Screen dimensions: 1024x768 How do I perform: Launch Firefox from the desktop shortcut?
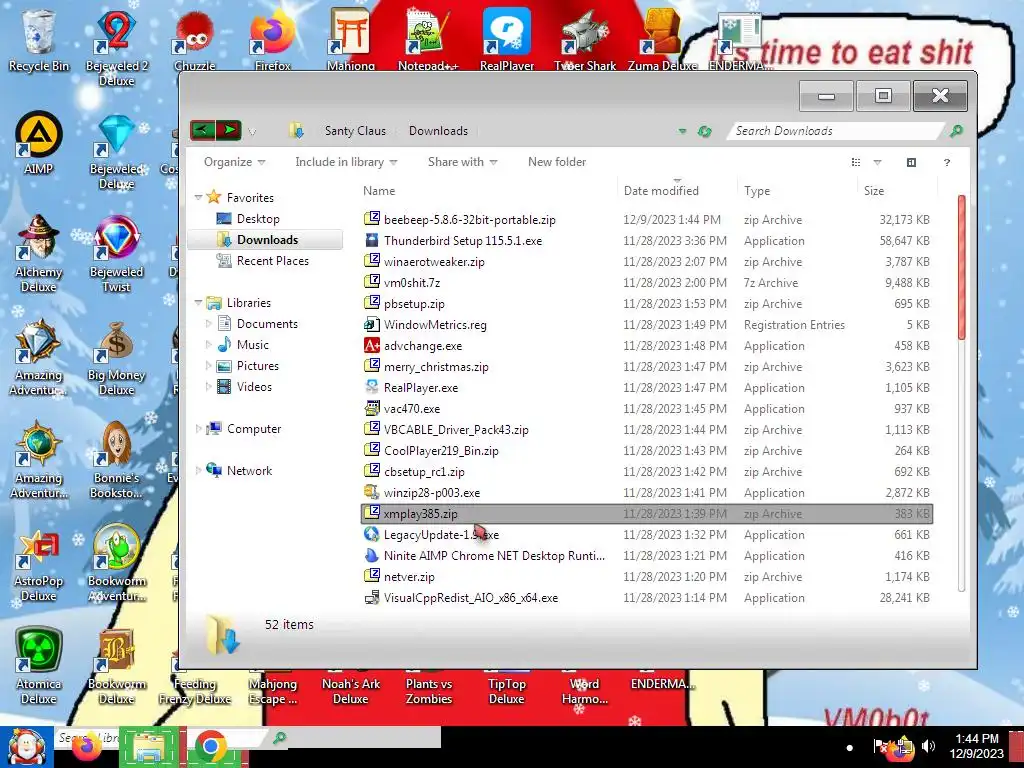273,40
